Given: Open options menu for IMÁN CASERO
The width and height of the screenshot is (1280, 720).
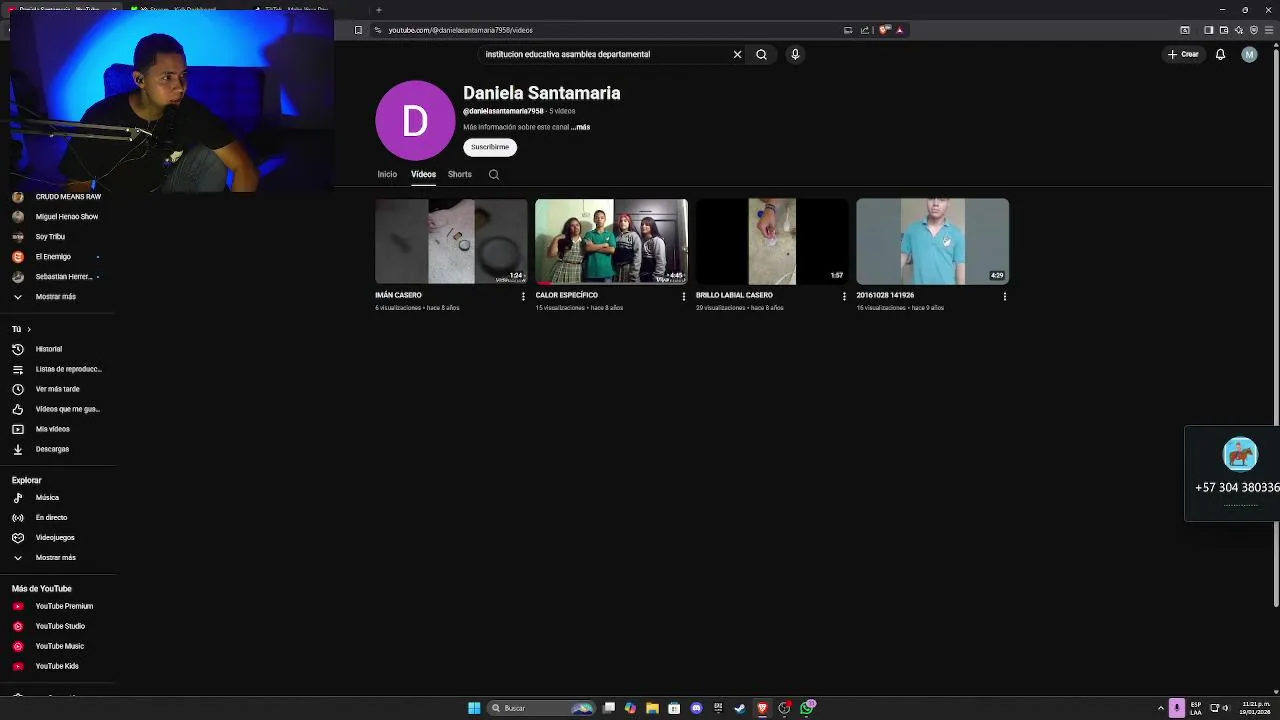Looking at the screenshot, I should [x=523, y=296].
